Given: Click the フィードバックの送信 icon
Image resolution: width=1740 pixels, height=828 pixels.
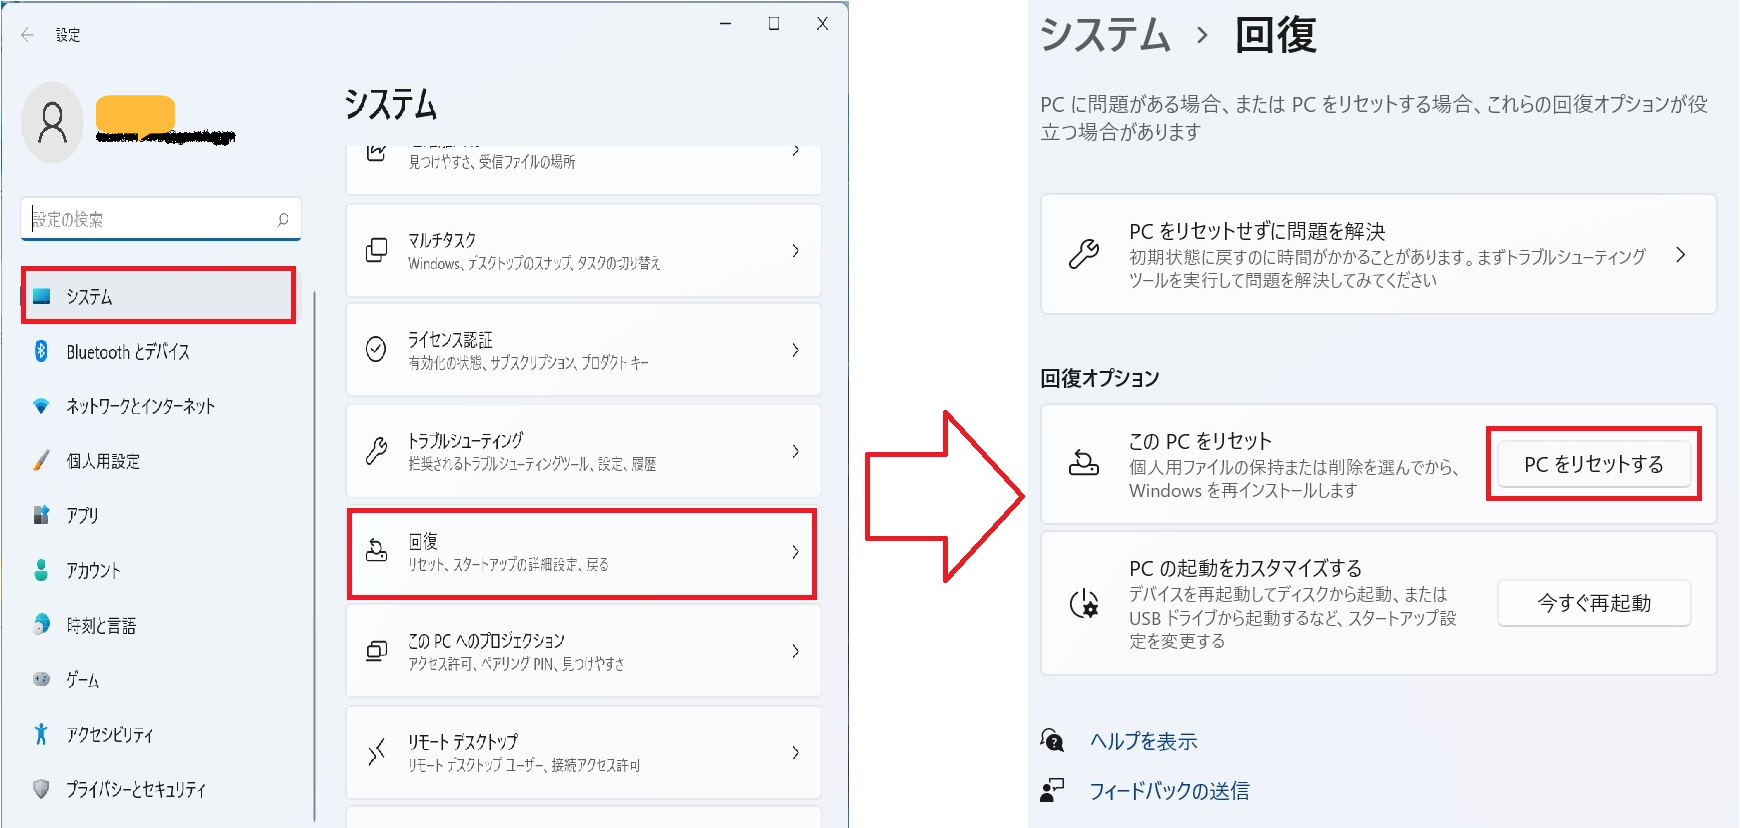Looking at the screenshot, I should pyautogui.click(x=1052, y=790).
